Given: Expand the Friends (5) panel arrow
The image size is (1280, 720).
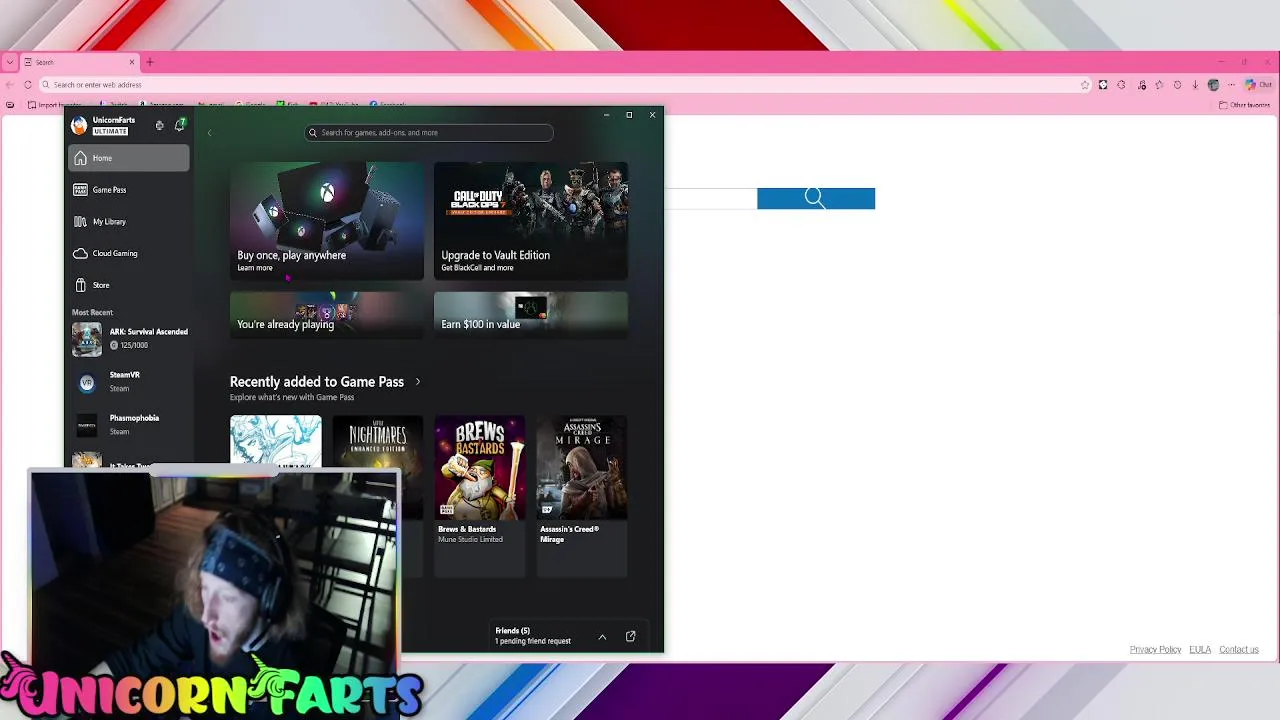Looking at the screenshot, I should [x=602, y=637].
